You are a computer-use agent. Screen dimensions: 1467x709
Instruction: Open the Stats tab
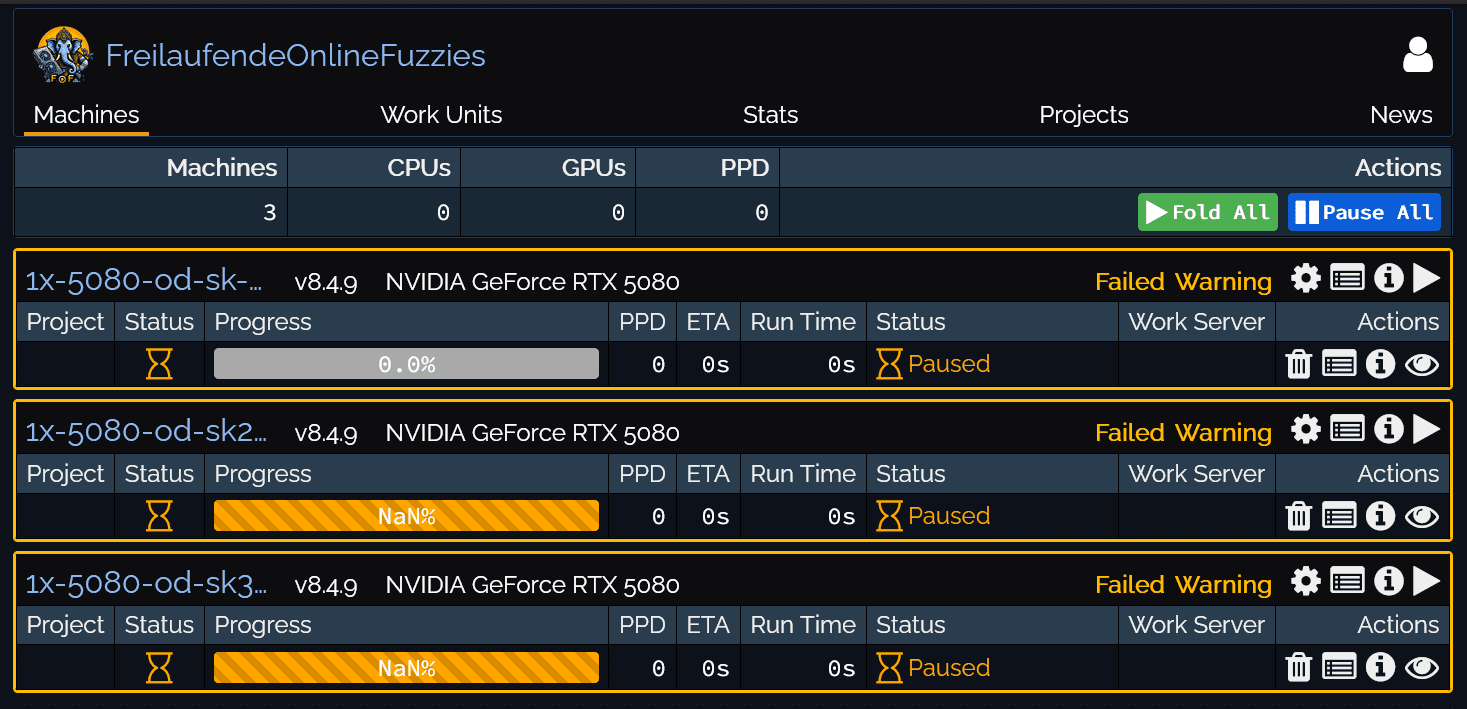click(x=770, y=115)
